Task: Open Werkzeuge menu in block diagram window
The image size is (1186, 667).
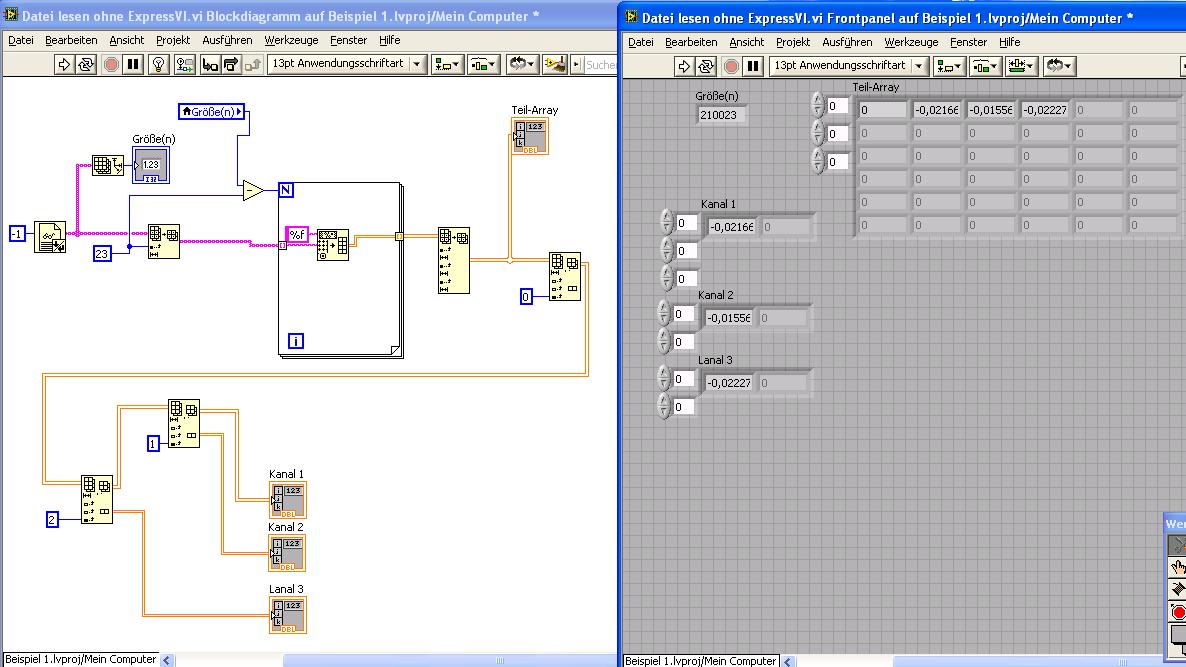Action: tap(291, 40)
